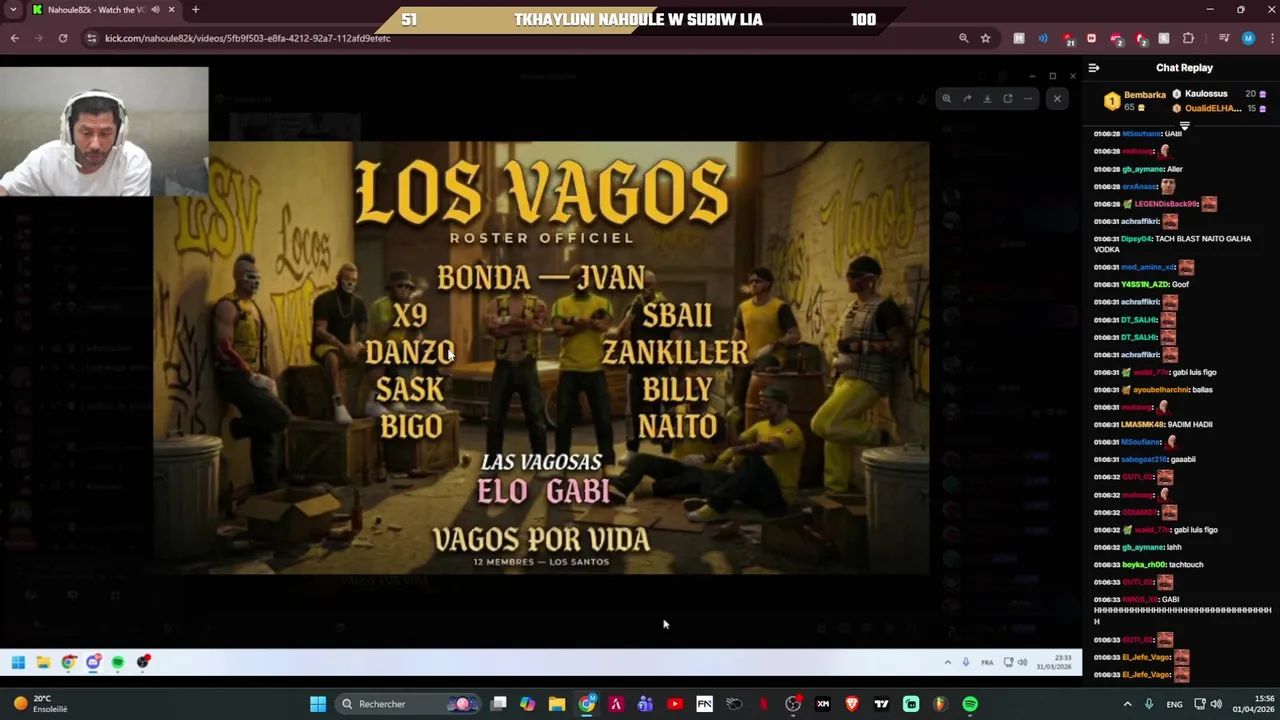Open Bembarka top gifter entry
Screen dimensions: 1280x720
pos(1136,101)
